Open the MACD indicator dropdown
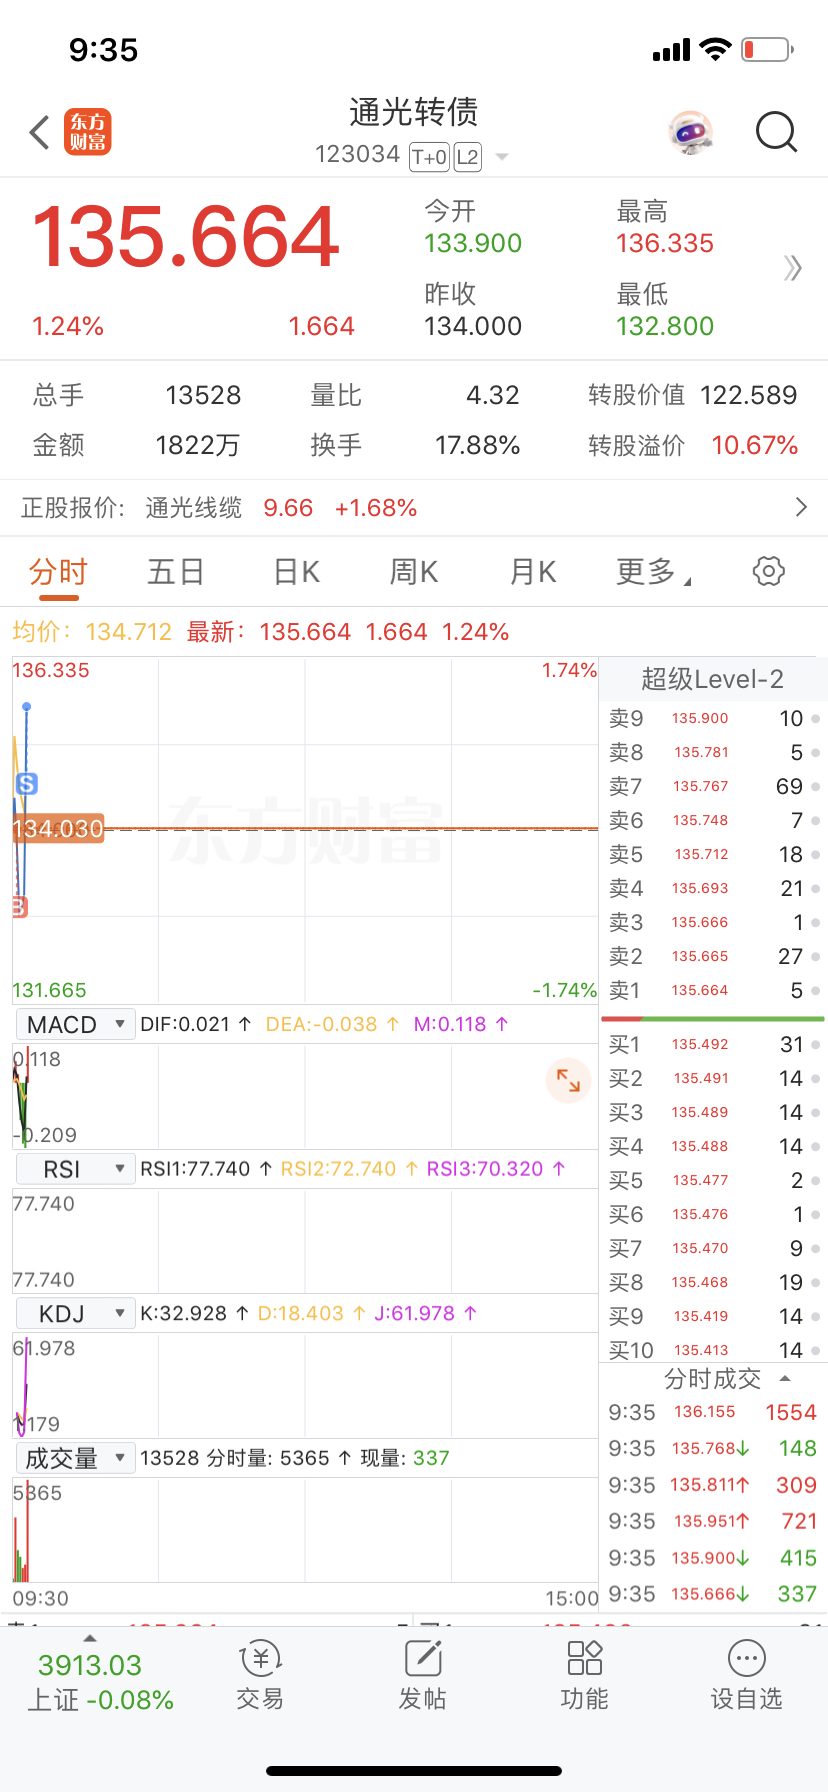The image size is (828, 1792). [x=75, y=1025]
